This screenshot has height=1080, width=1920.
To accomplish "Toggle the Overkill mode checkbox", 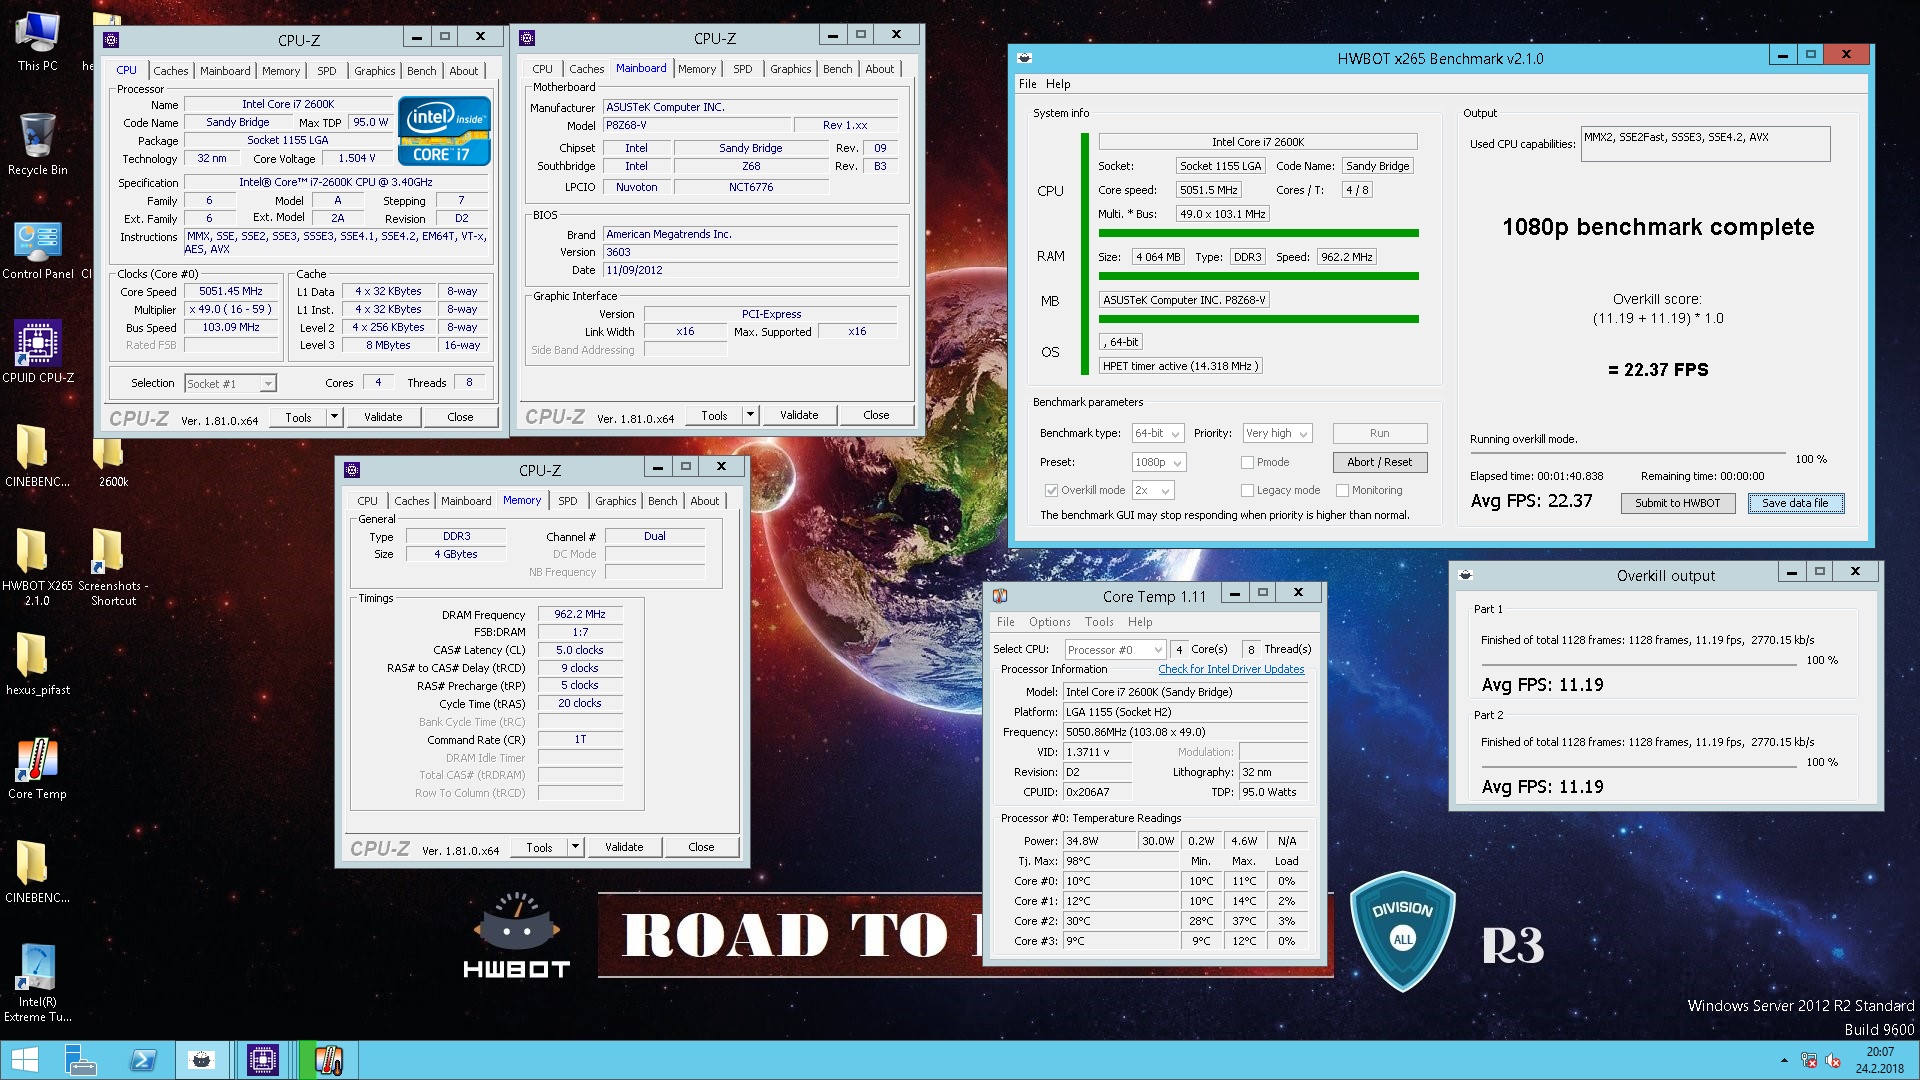I will coord(1051,490).
